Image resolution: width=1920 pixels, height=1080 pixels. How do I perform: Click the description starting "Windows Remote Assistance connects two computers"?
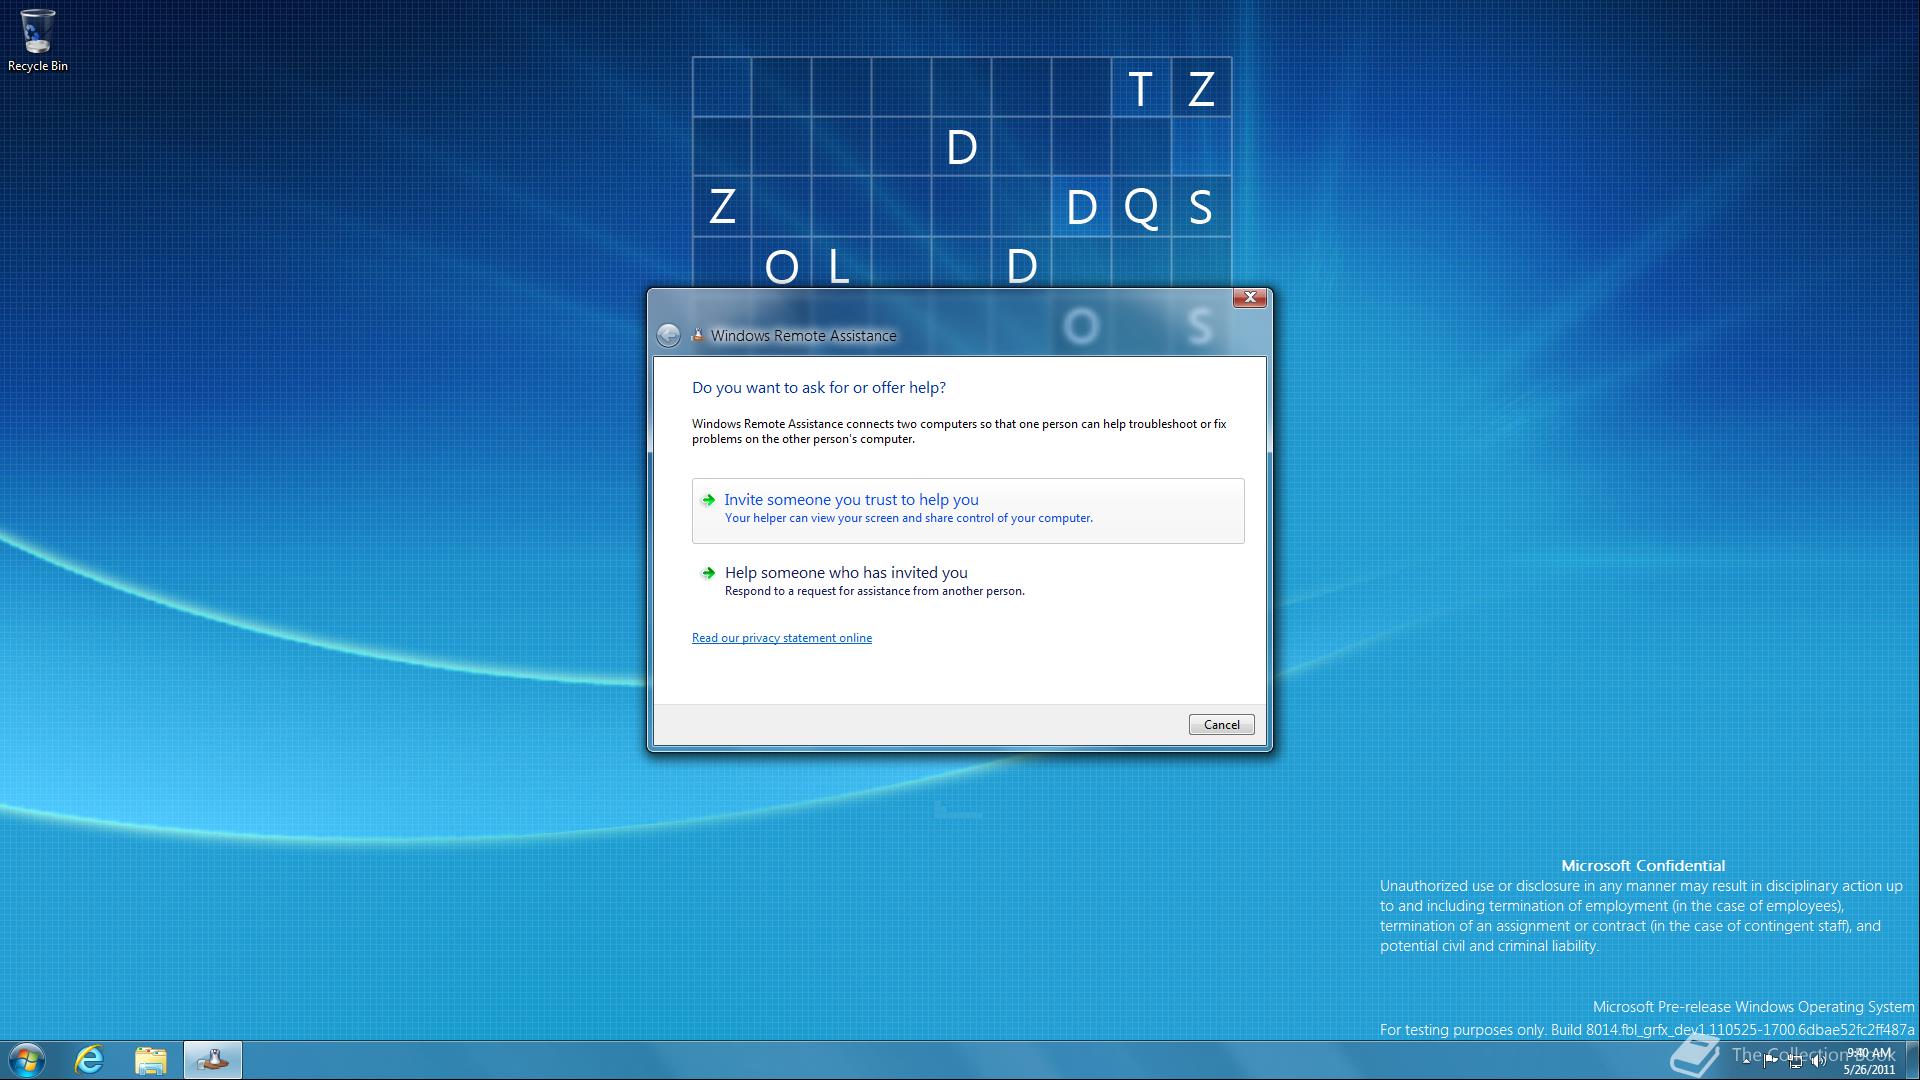tap(959, 431)
